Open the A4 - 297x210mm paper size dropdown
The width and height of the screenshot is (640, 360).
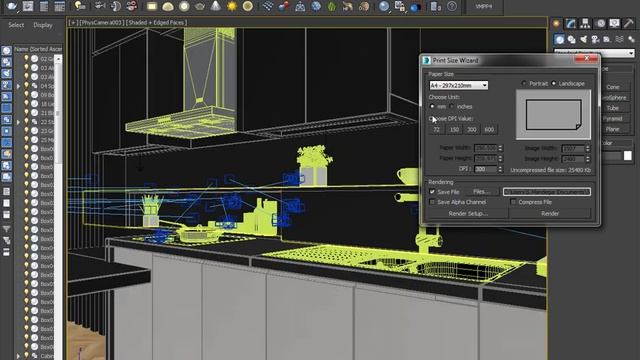point(458,85)
